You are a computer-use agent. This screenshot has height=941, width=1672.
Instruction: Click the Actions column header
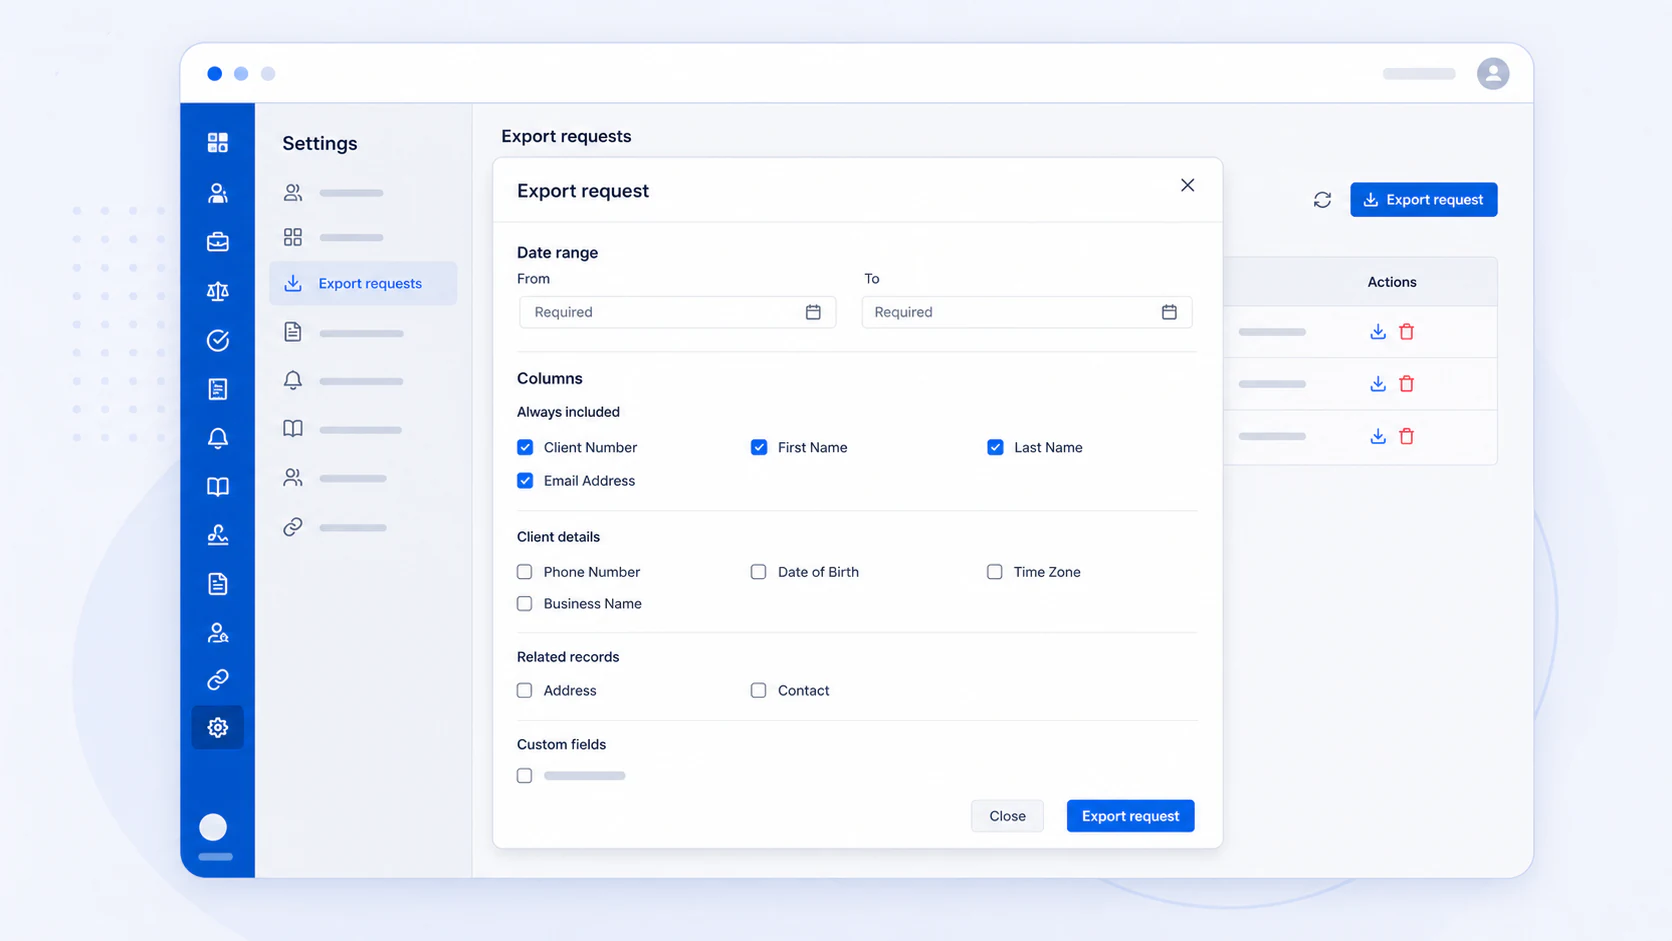coord(1391,282)
